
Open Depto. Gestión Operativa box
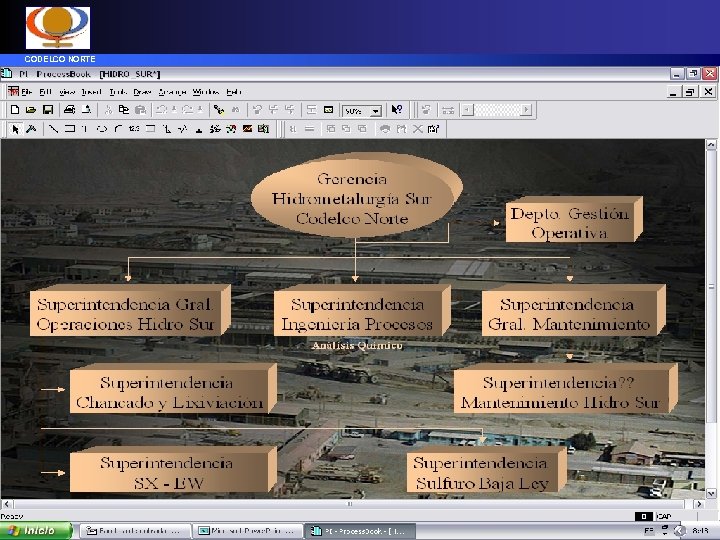click(573, 221)
